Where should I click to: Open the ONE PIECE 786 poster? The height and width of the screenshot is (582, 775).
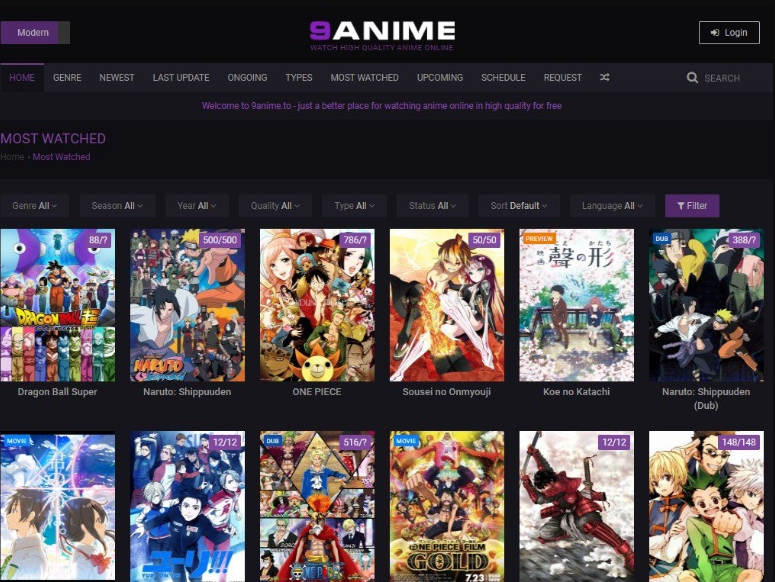point(317,305)
